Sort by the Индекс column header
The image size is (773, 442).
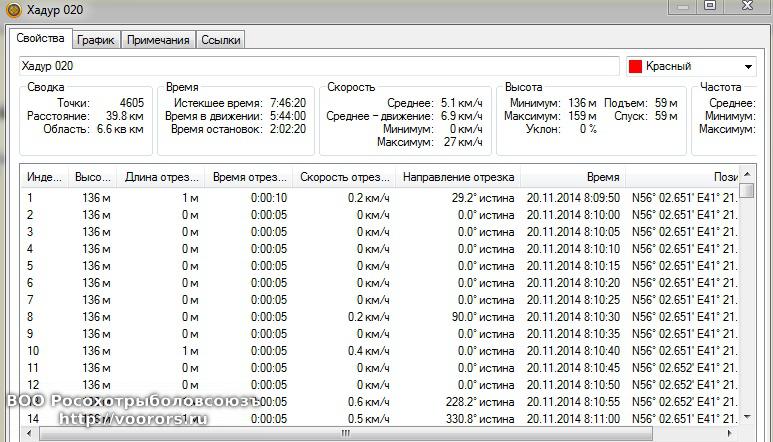(x=44, y=177)
